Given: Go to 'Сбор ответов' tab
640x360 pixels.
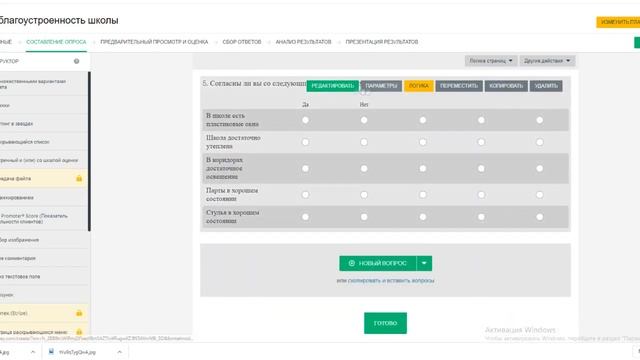Looking at the screenshot, I should [x=242, y=42].
